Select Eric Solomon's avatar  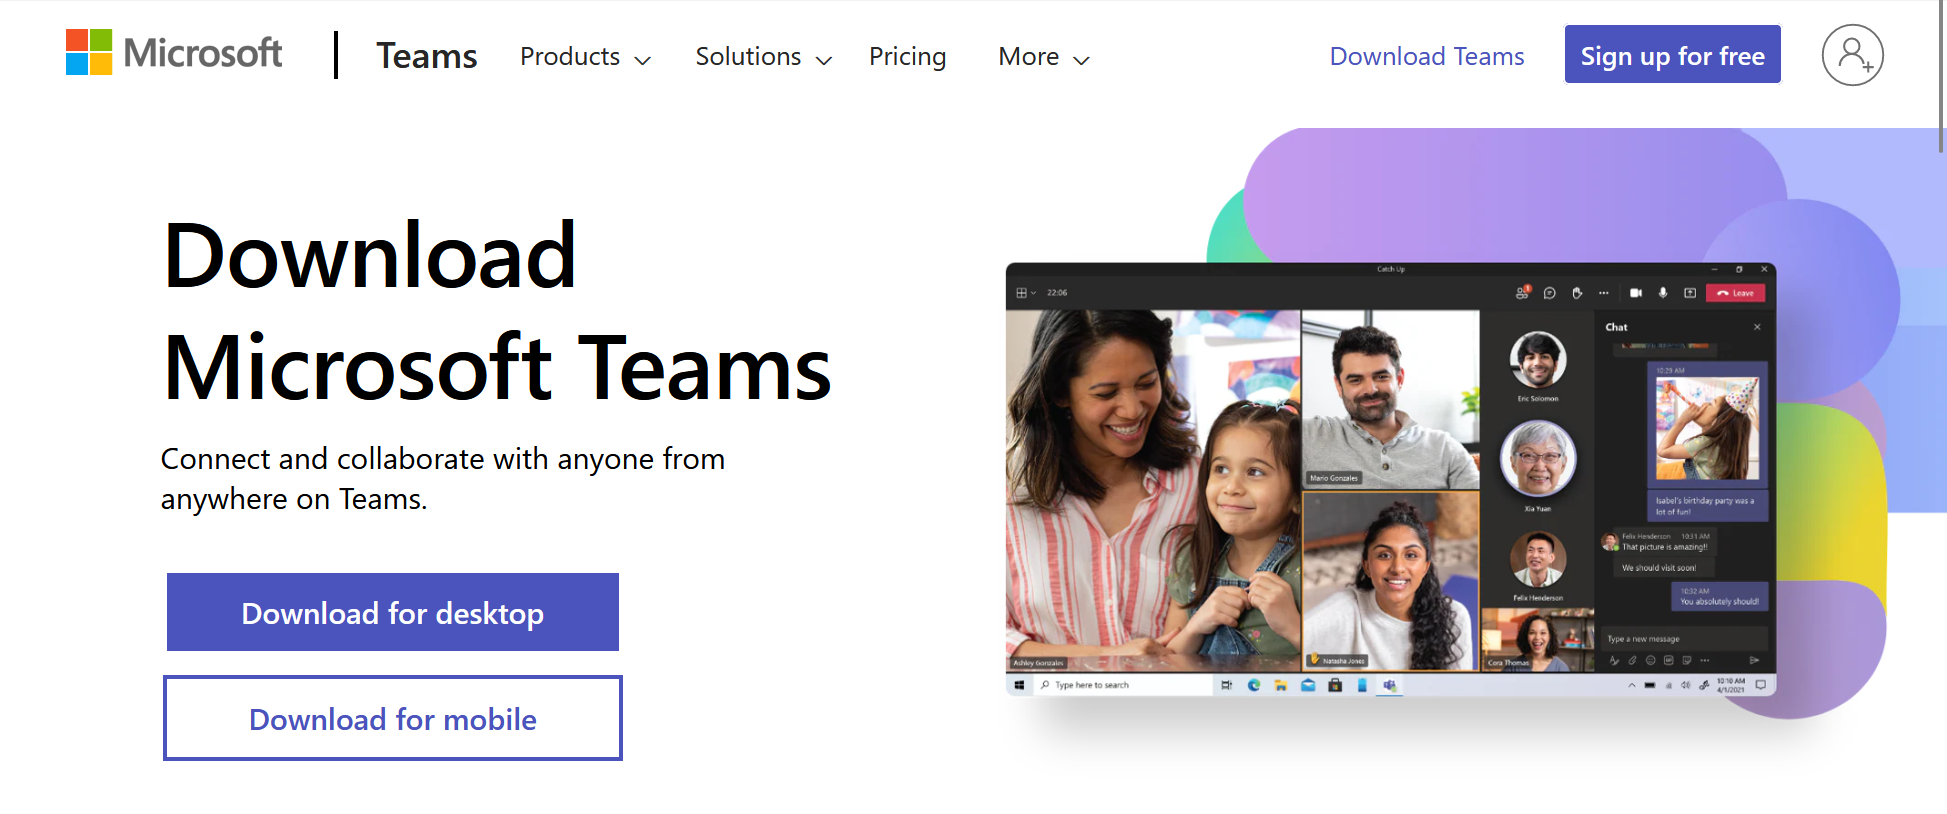tap(1538, 360)
